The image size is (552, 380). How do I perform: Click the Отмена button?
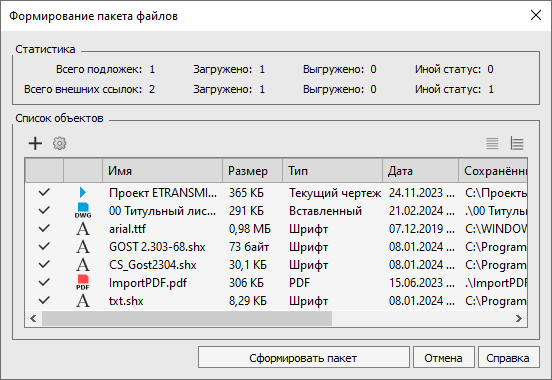pos(444,358)
